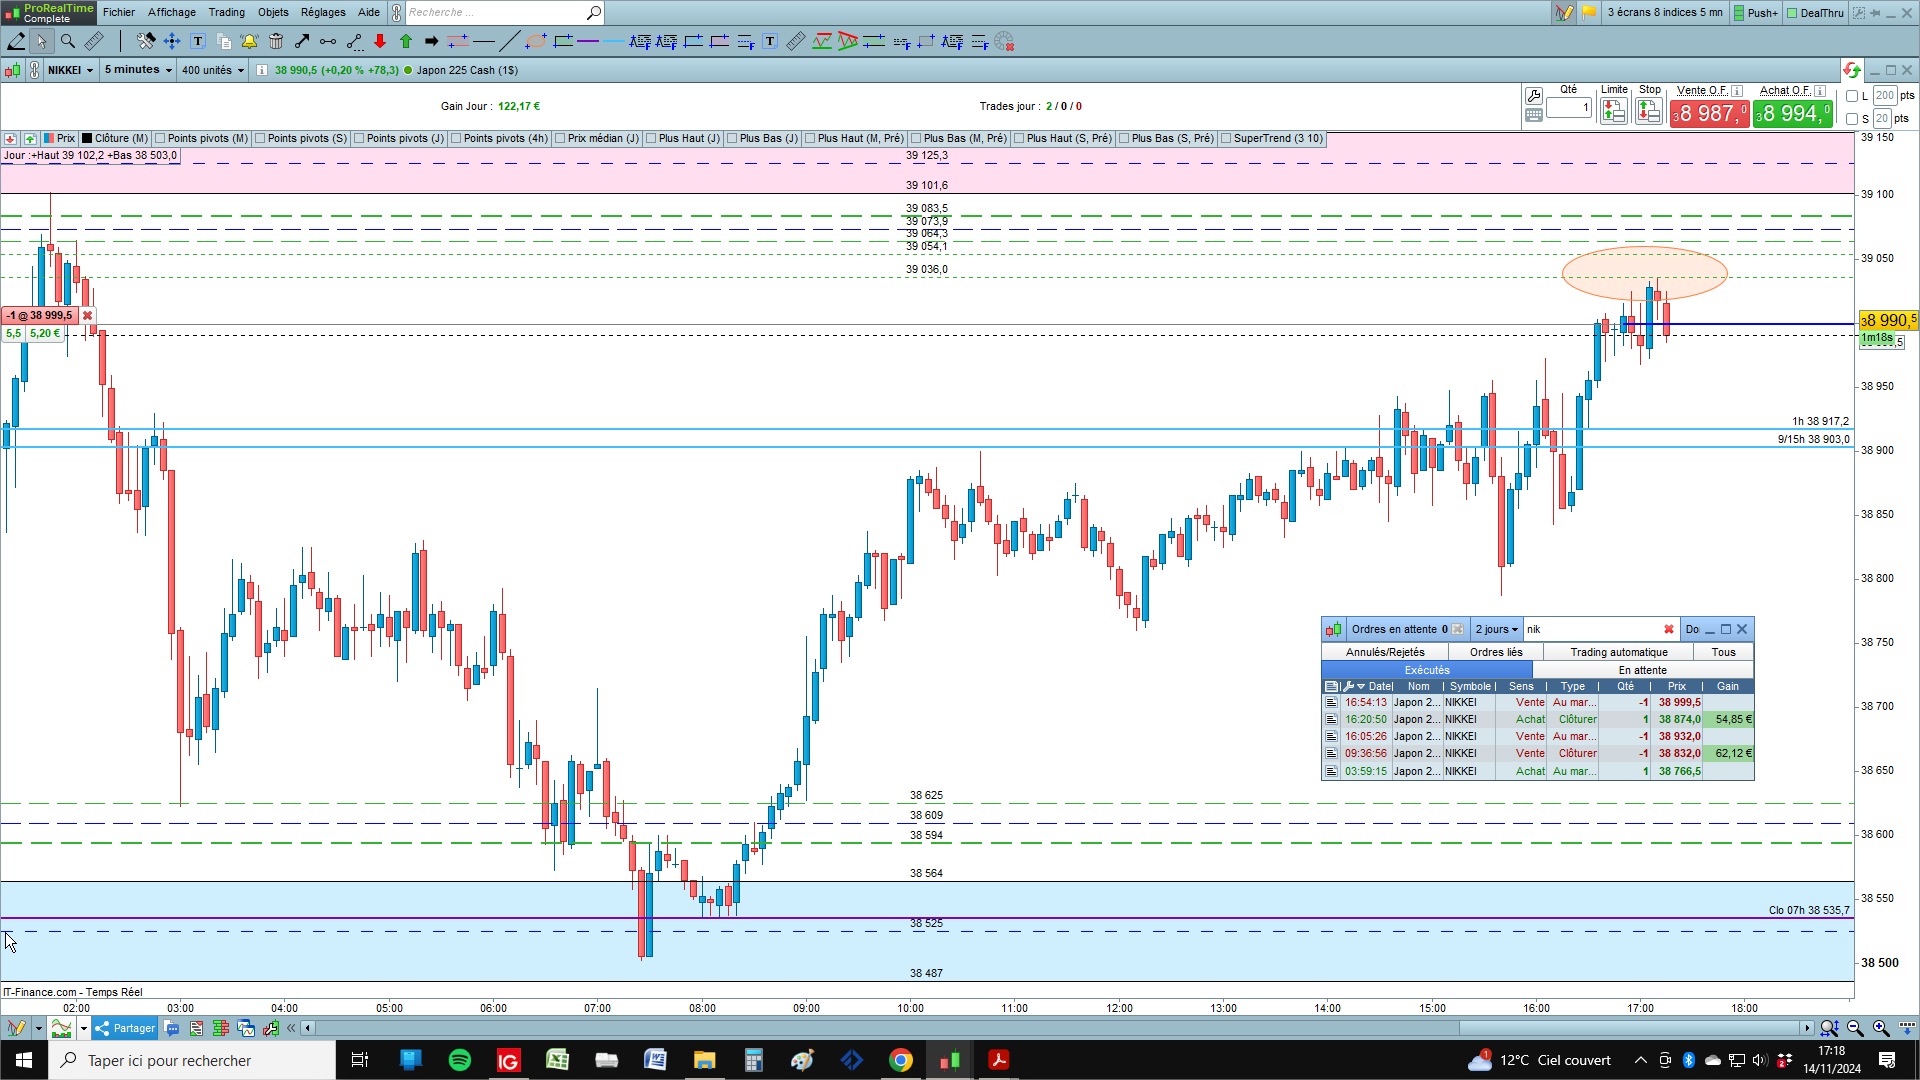The height and width of the screenshot is (1080, 1920).
Task: Switch to the Annulés/Rejetés tab
Action: [1385, 652]
